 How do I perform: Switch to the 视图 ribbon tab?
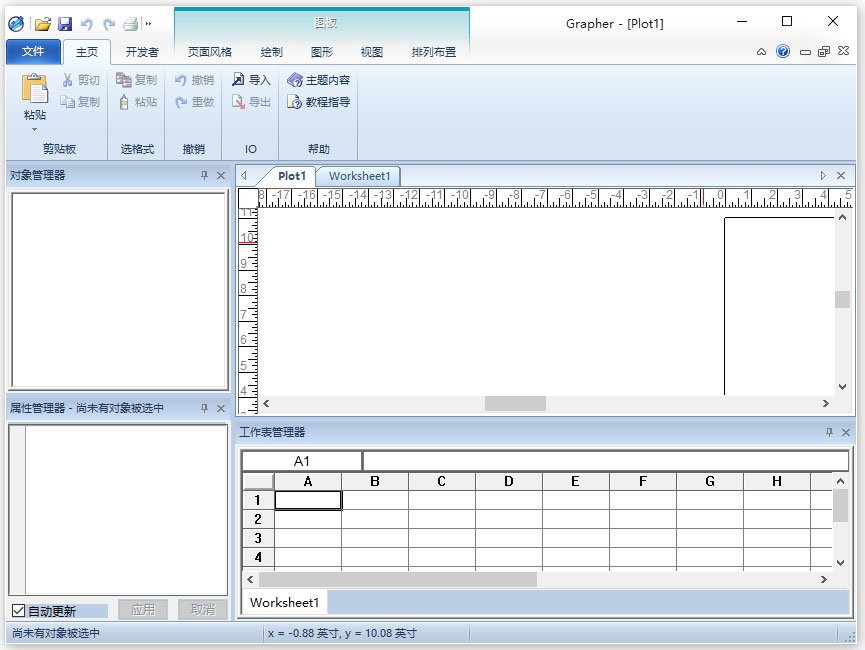click(371, 52)
